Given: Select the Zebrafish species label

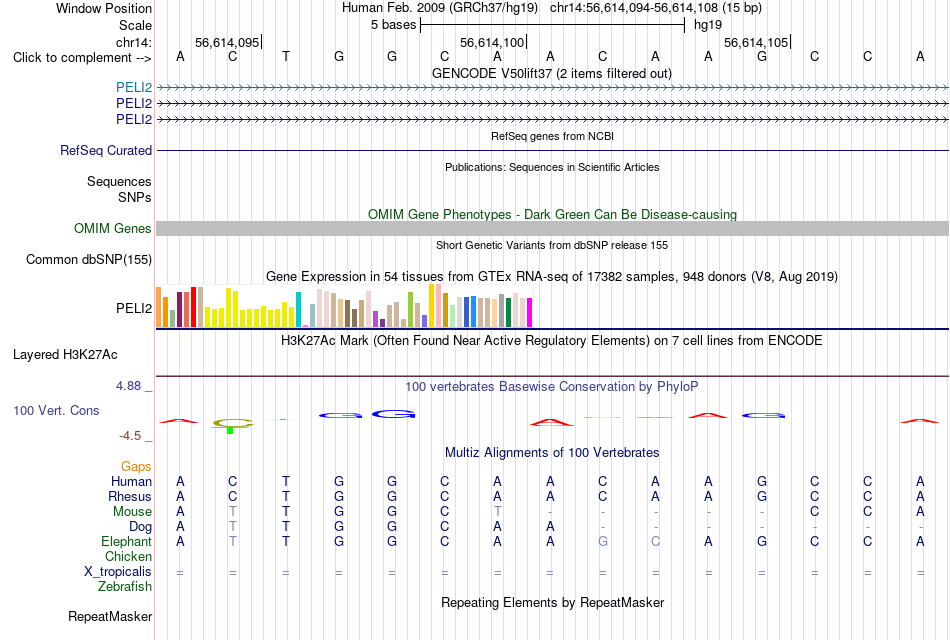Looking at the screenshot, I should pos(125,587).
